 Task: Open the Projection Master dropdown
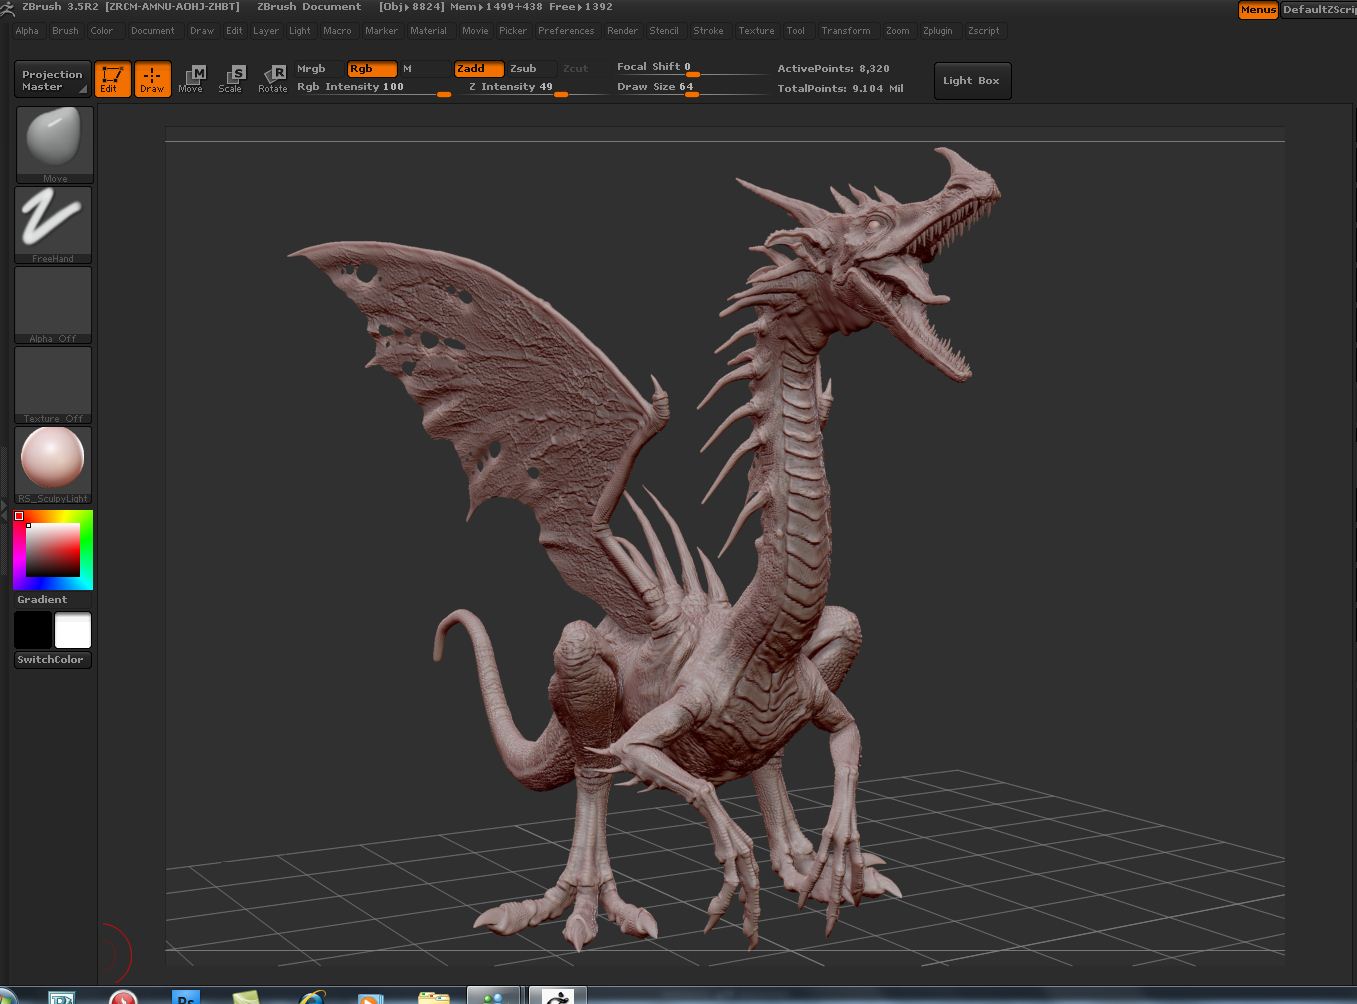tap(52, 80)
